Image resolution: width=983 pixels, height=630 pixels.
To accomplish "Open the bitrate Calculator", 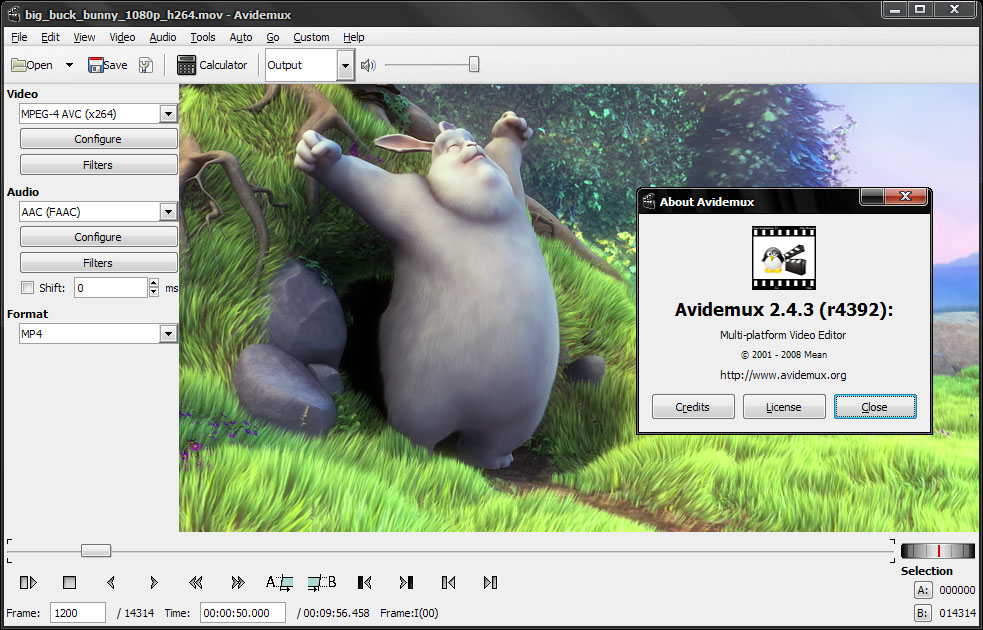I will (212, 64).
